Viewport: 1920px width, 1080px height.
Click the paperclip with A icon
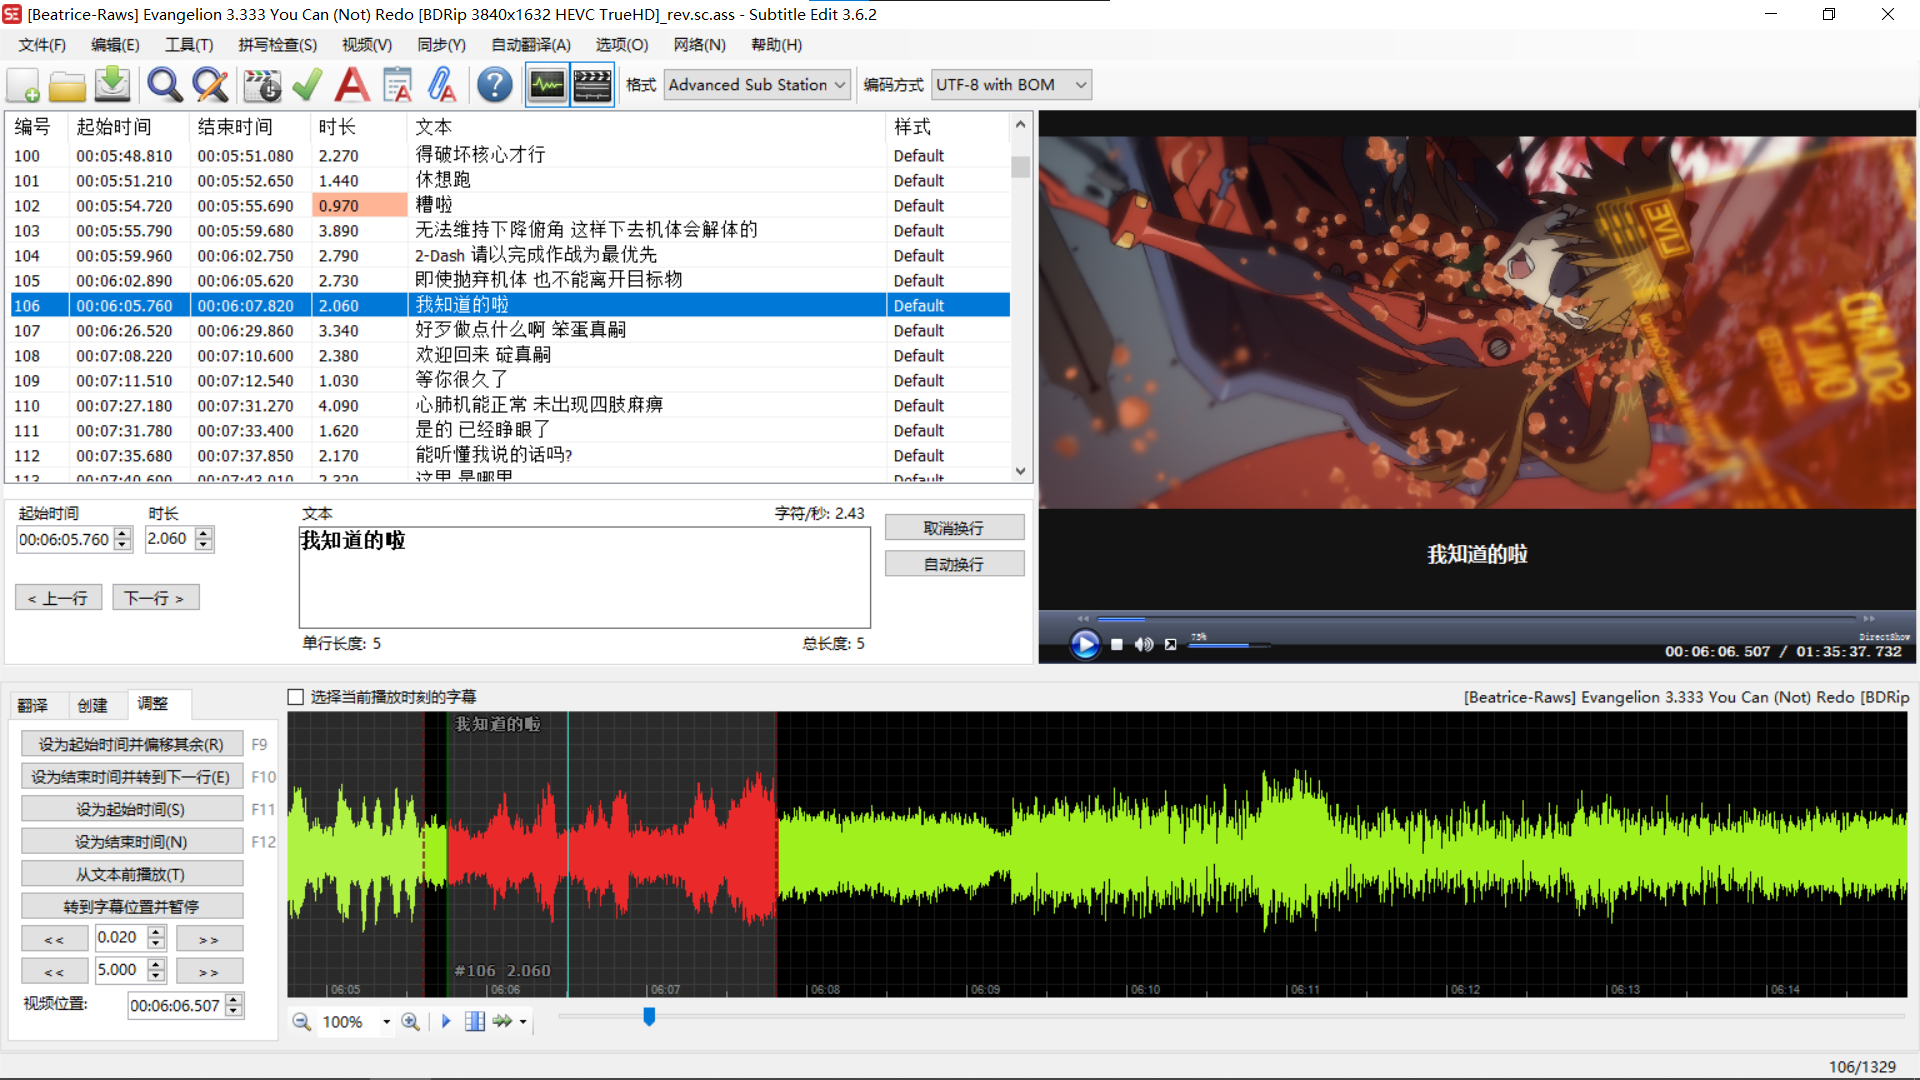(442, 85)
